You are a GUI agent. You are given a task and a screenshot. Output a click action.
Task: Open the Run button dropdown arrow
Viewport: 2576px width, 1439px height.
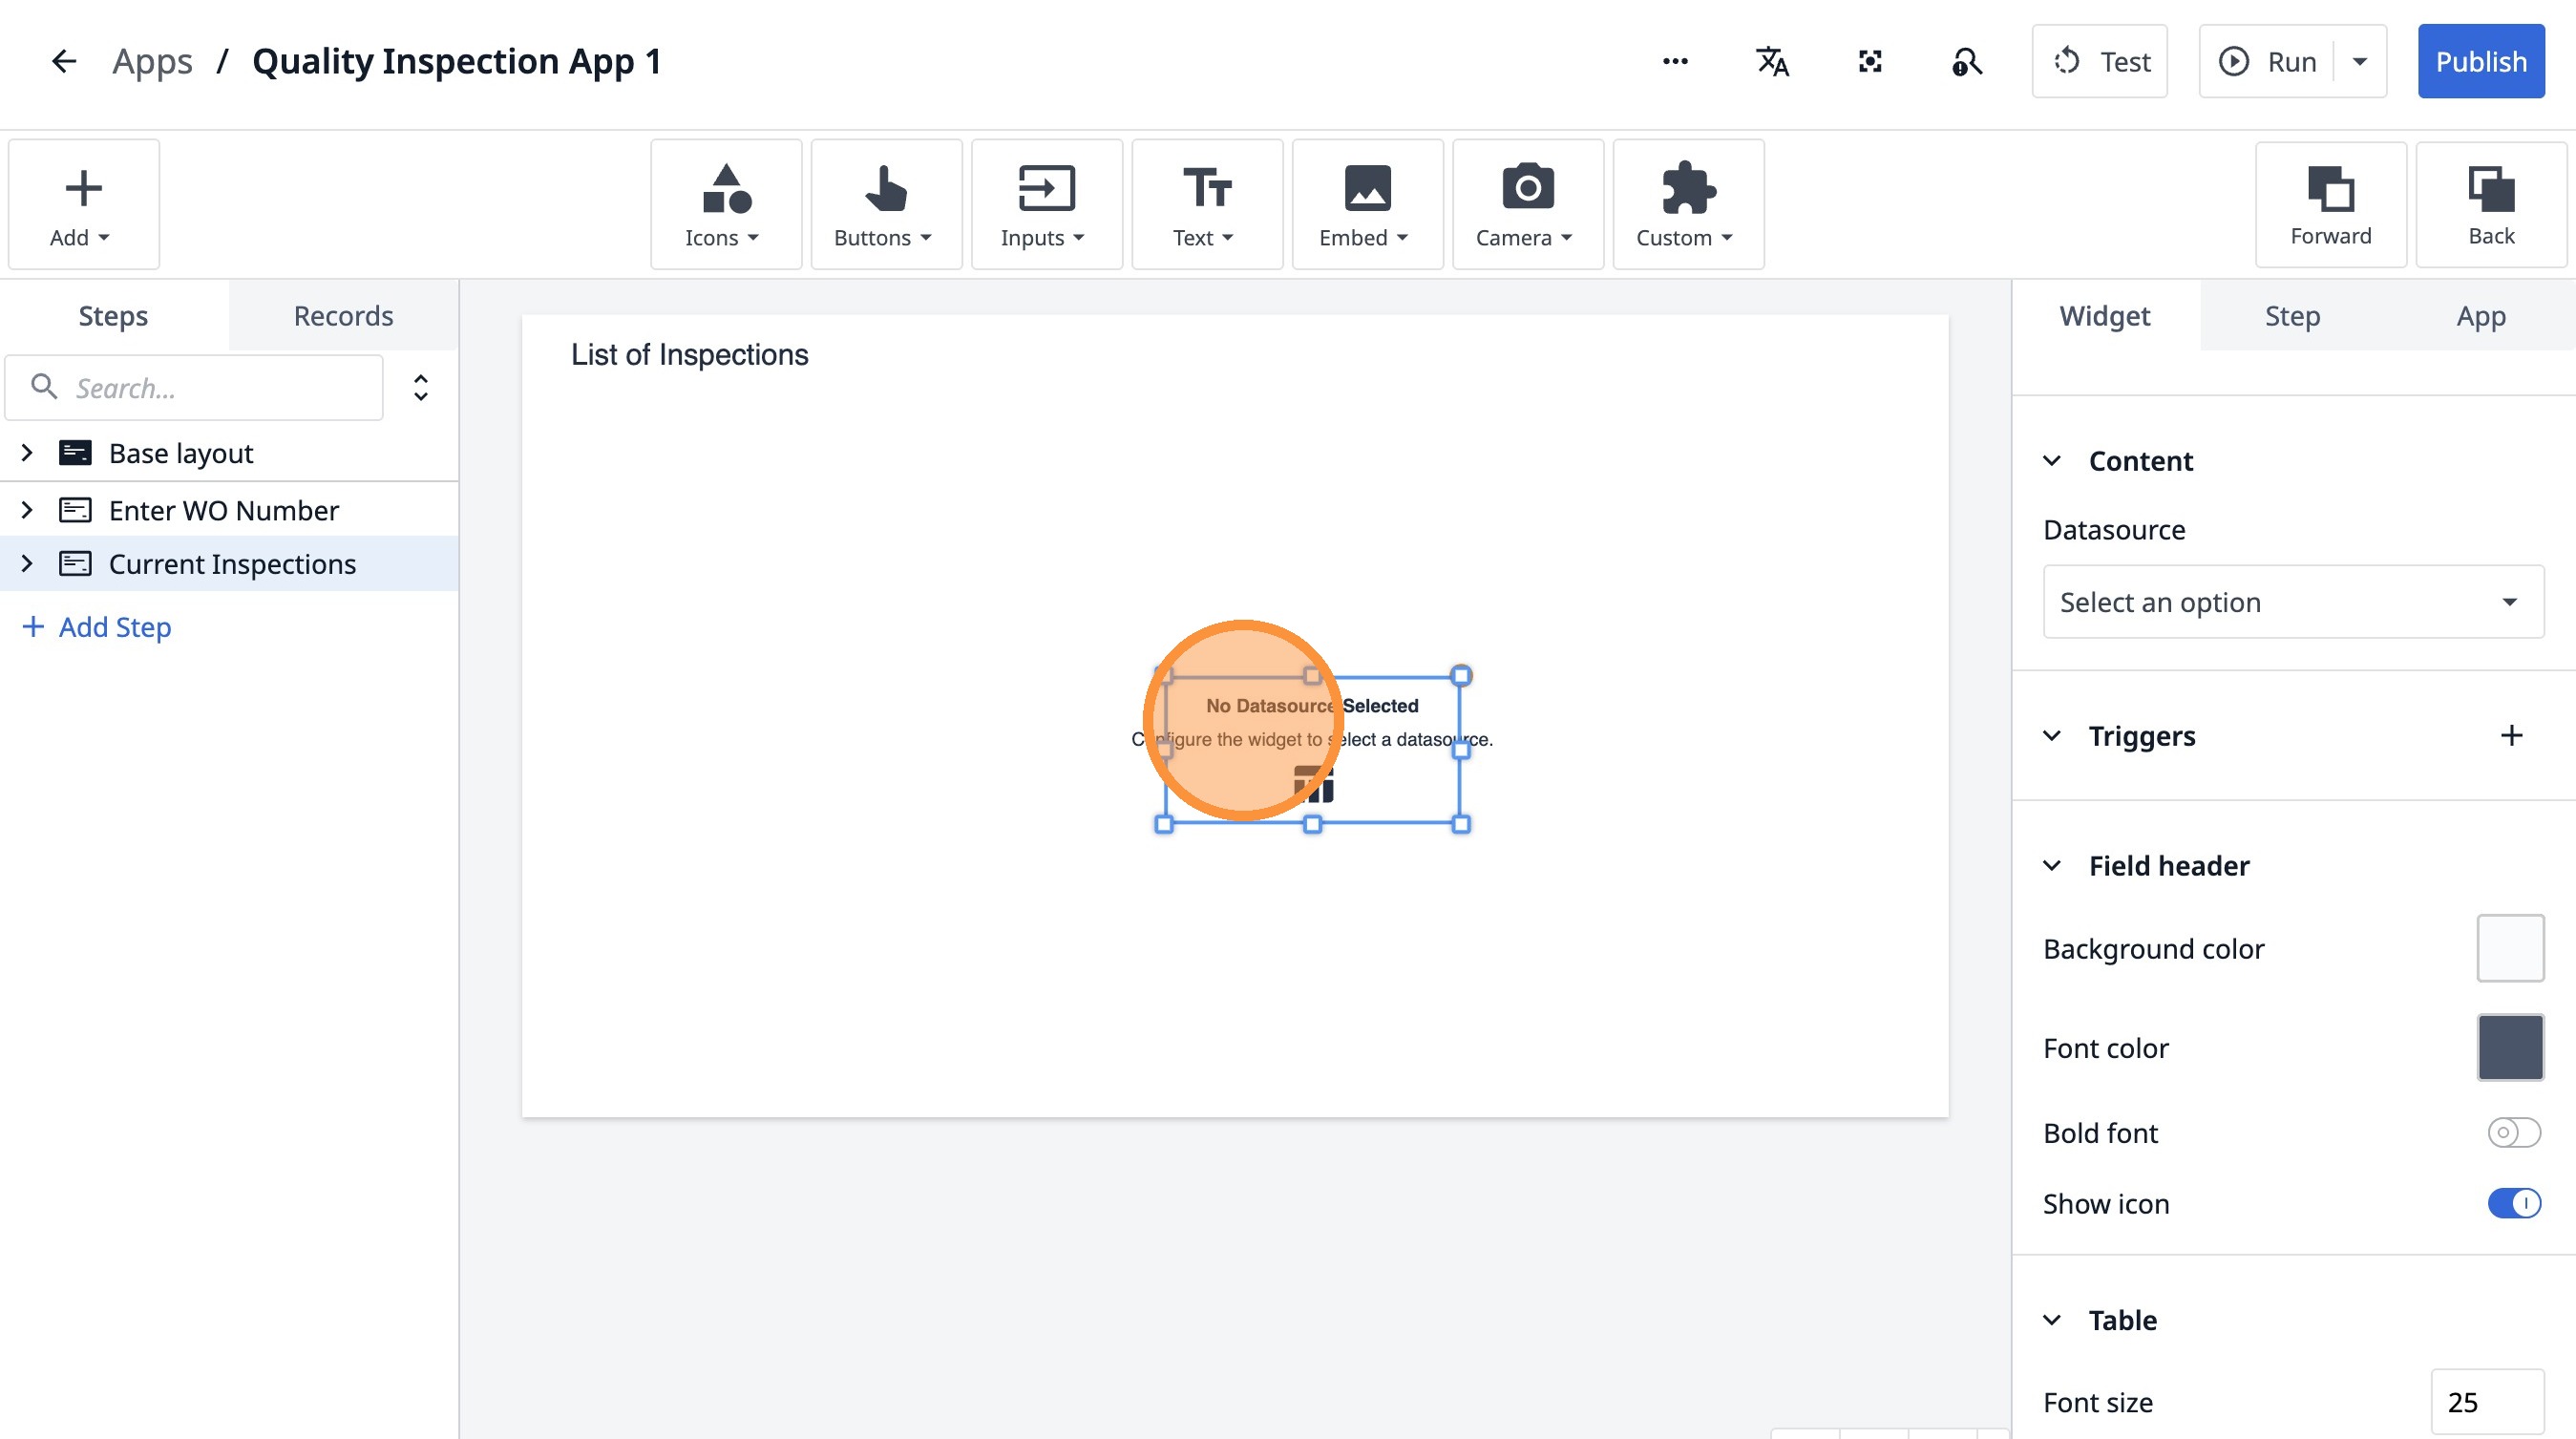[x=2360, y=62]
